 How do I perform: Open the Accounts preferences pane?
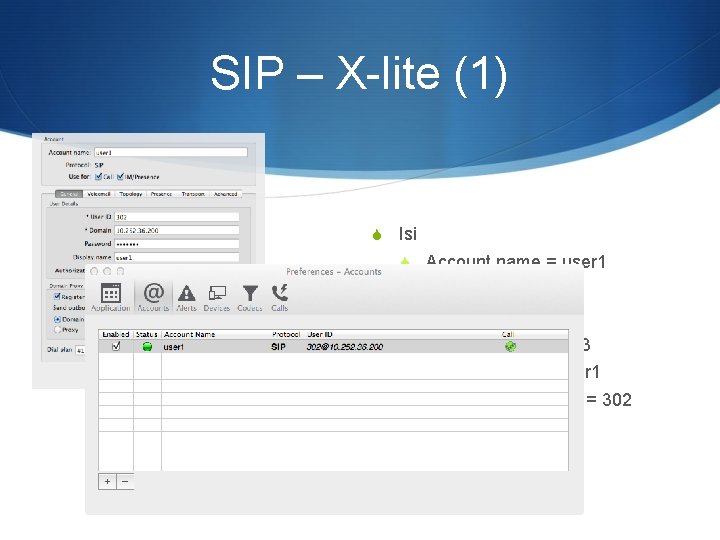pyautogui.click(x=153, y=298)
